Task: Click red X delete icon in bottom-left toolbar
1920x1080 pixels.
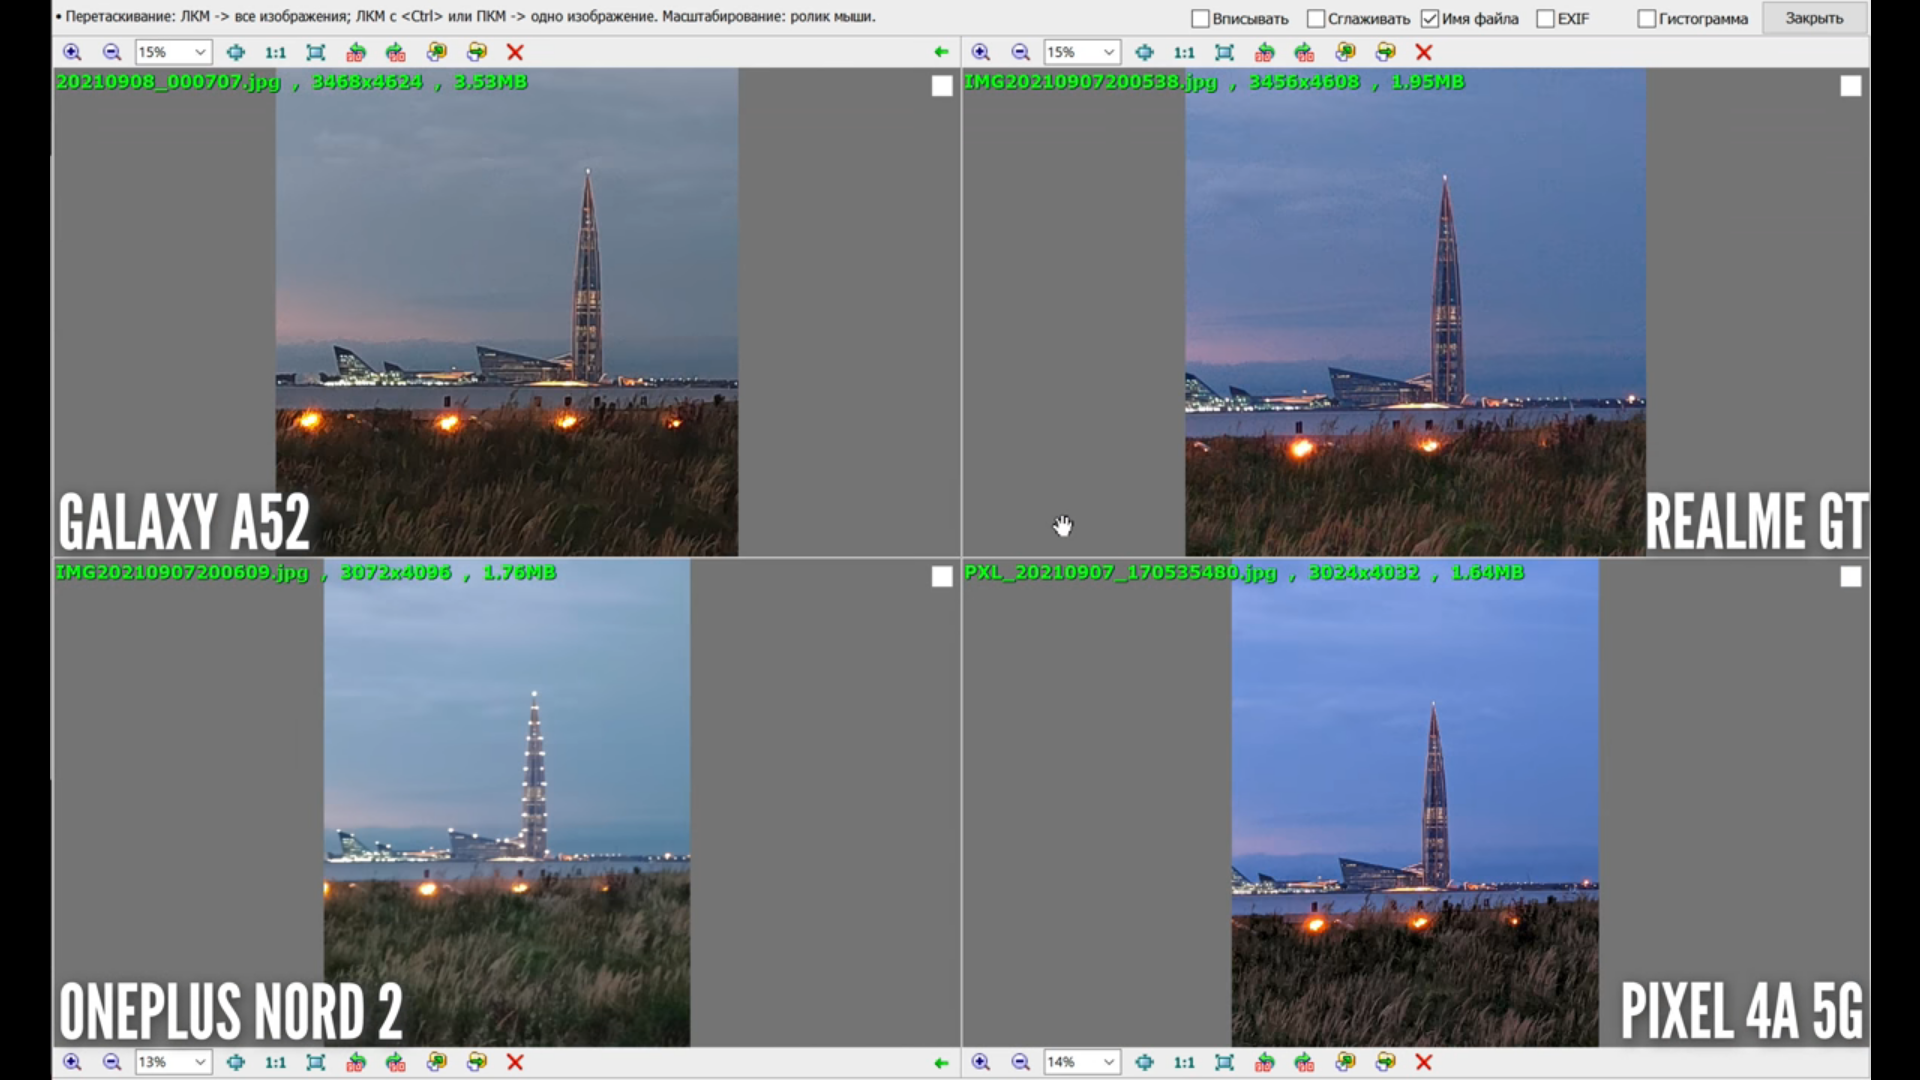Action: (x=515, y=1062)
